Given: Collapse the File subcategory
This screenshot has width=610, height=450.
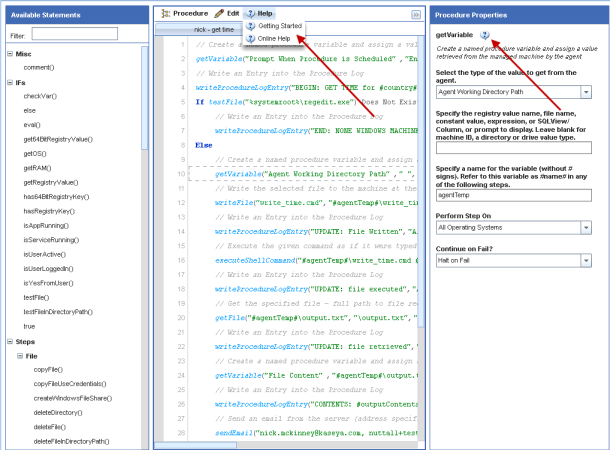Looking at the screenshot, I should tap(20, 356).
